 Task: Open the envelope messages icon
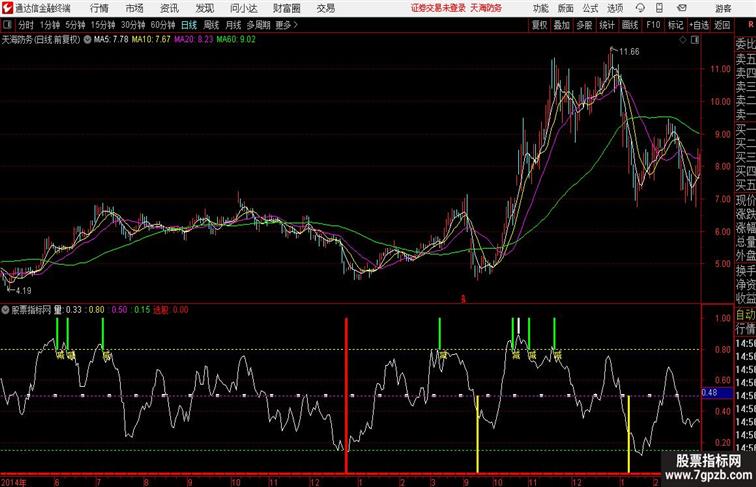[682, 8]
